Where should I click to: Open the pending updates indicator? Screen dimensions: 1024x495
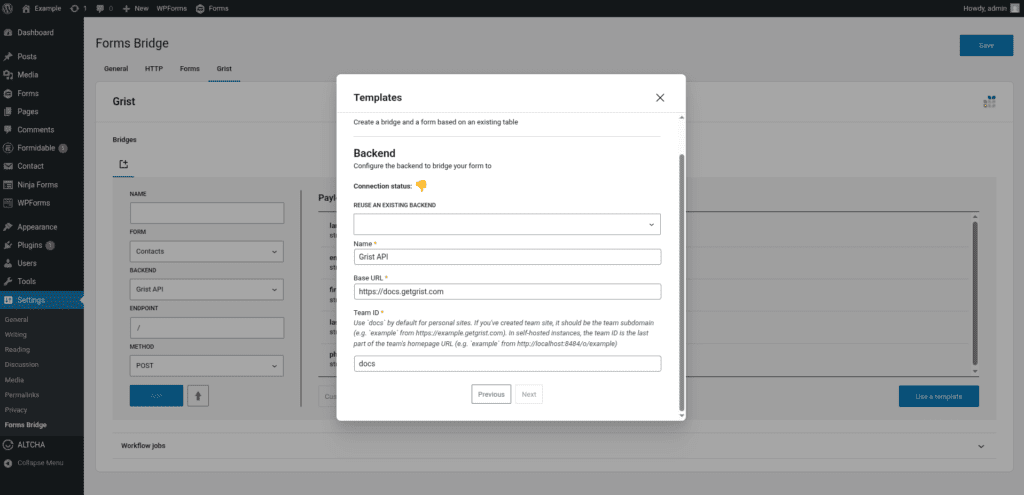(x=78, y=8)
